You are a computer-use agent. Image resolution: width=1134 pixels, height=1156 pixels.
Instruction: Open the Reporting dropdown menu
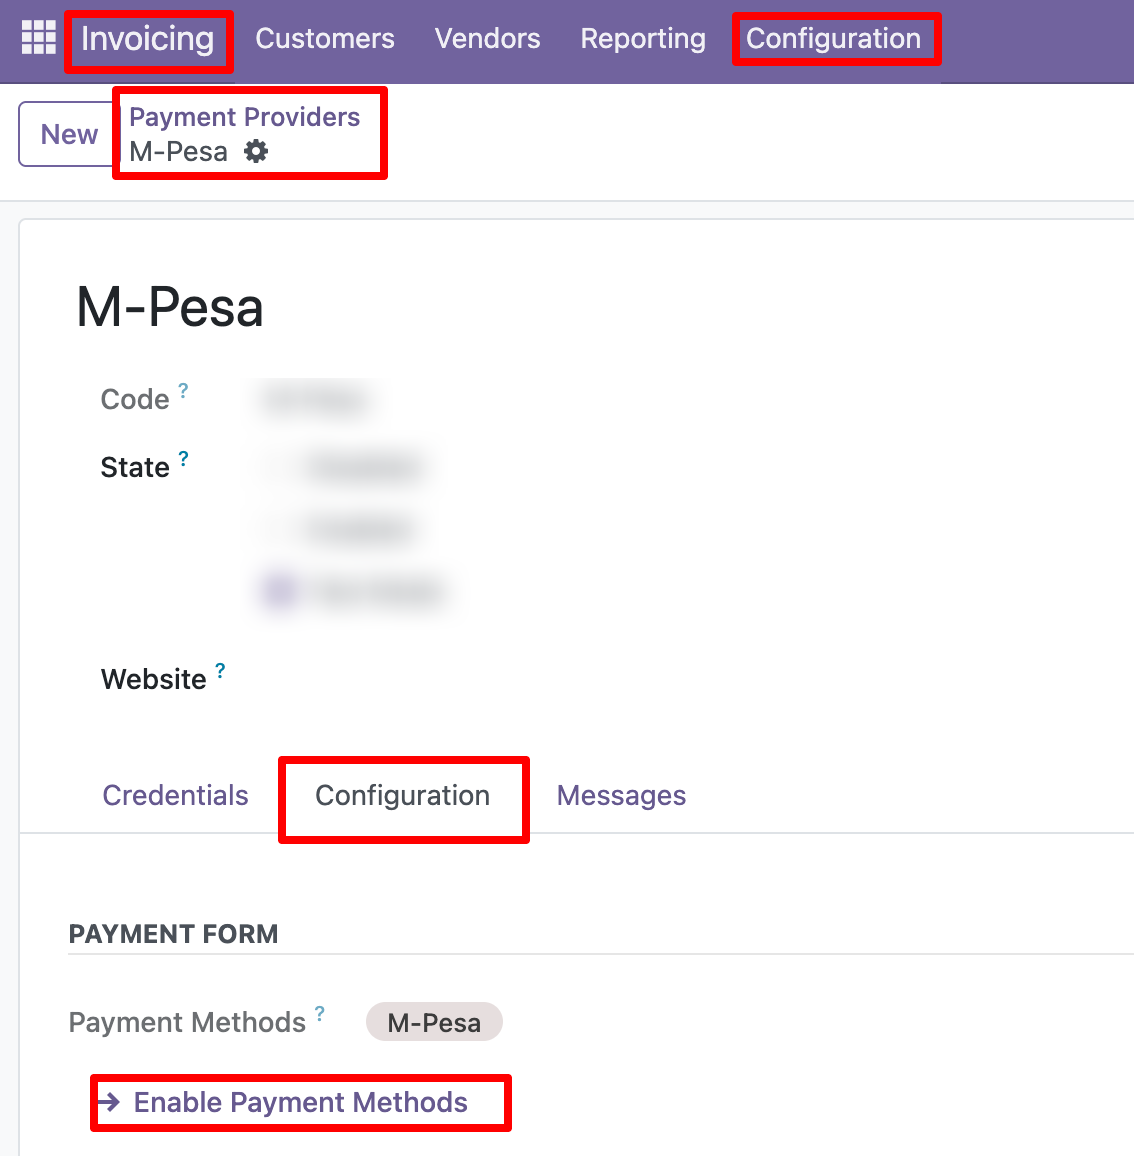point(643,39)
